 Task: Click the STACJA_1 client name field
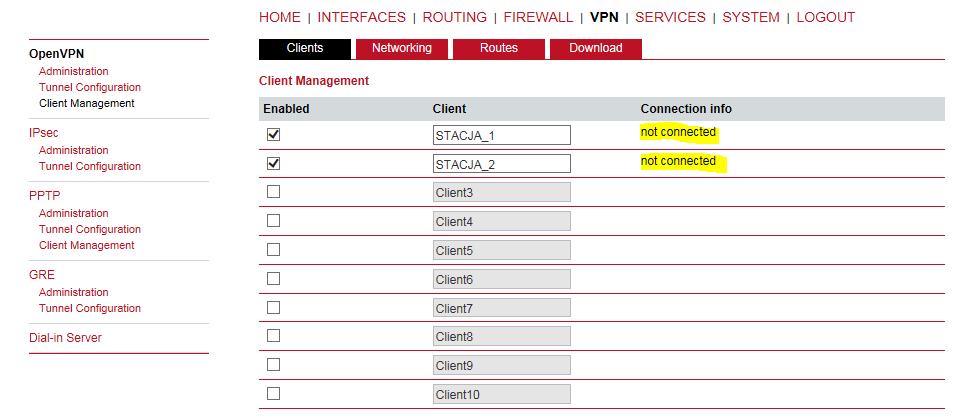click(x=501, y=135)
